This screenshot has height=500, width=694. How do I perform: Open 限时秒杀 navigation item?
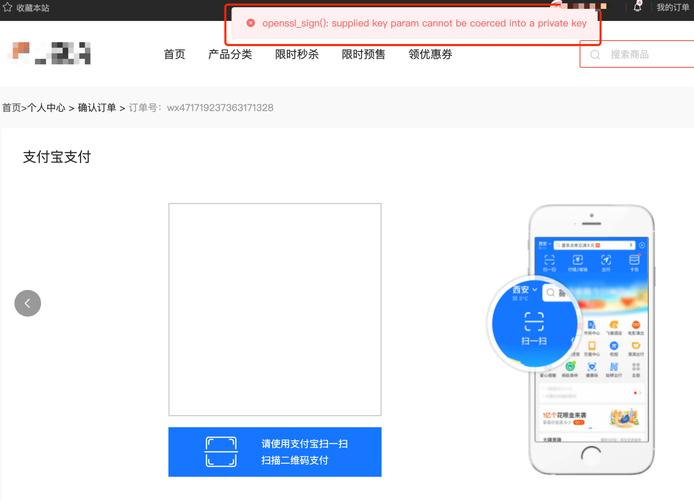pos(297,54)
